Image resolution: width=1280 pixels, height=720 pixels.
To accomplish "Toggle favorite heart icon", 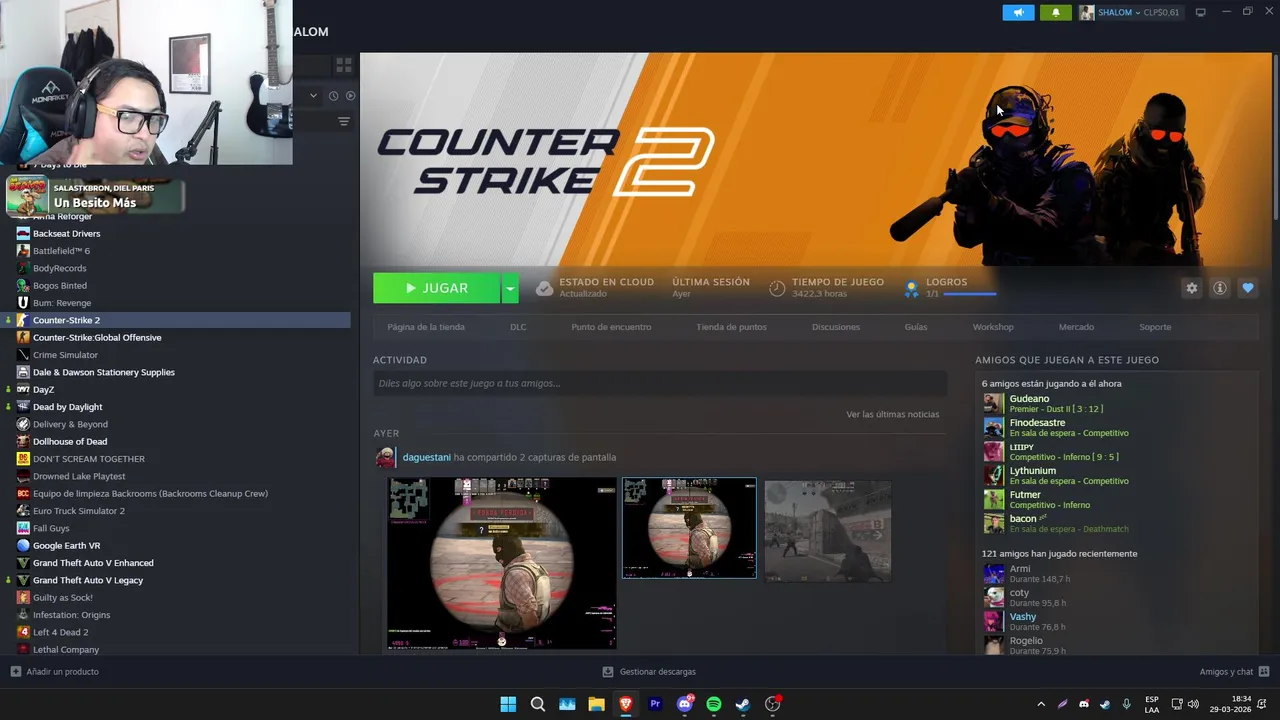I will coord(1247,288).
